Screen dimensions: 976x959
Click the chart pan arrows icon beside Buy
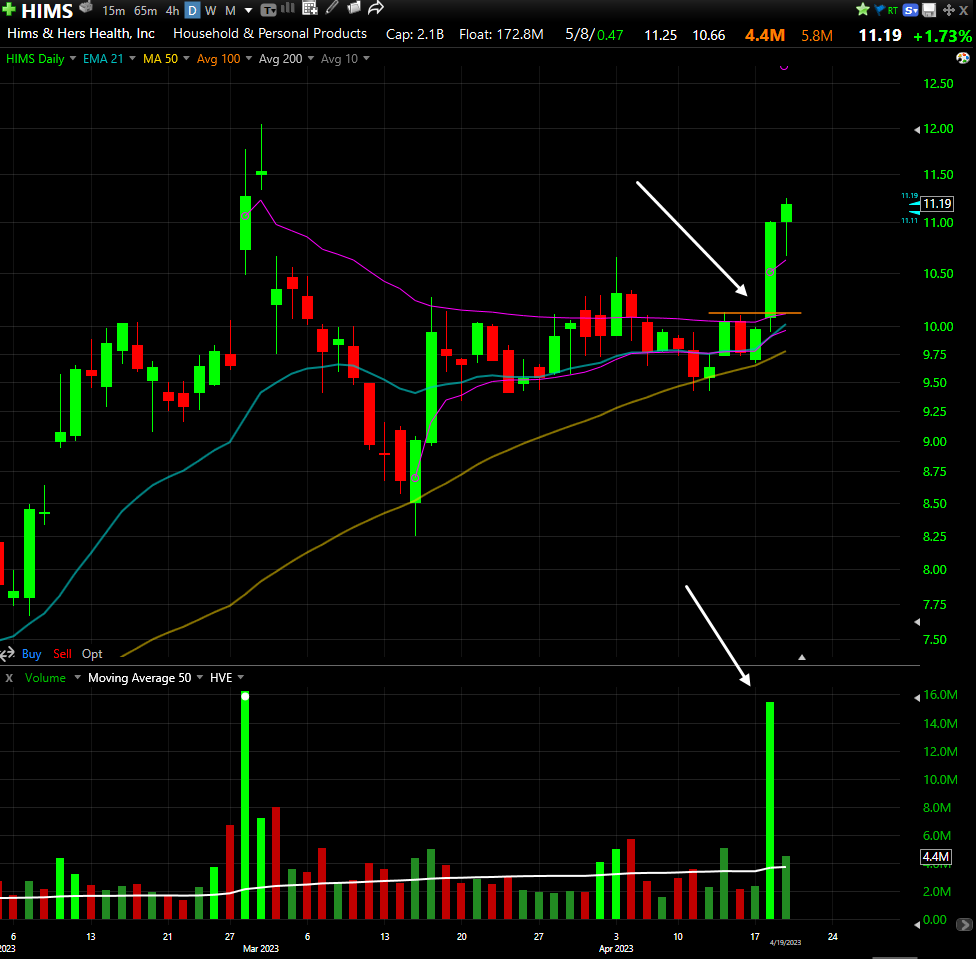(7, 653)
